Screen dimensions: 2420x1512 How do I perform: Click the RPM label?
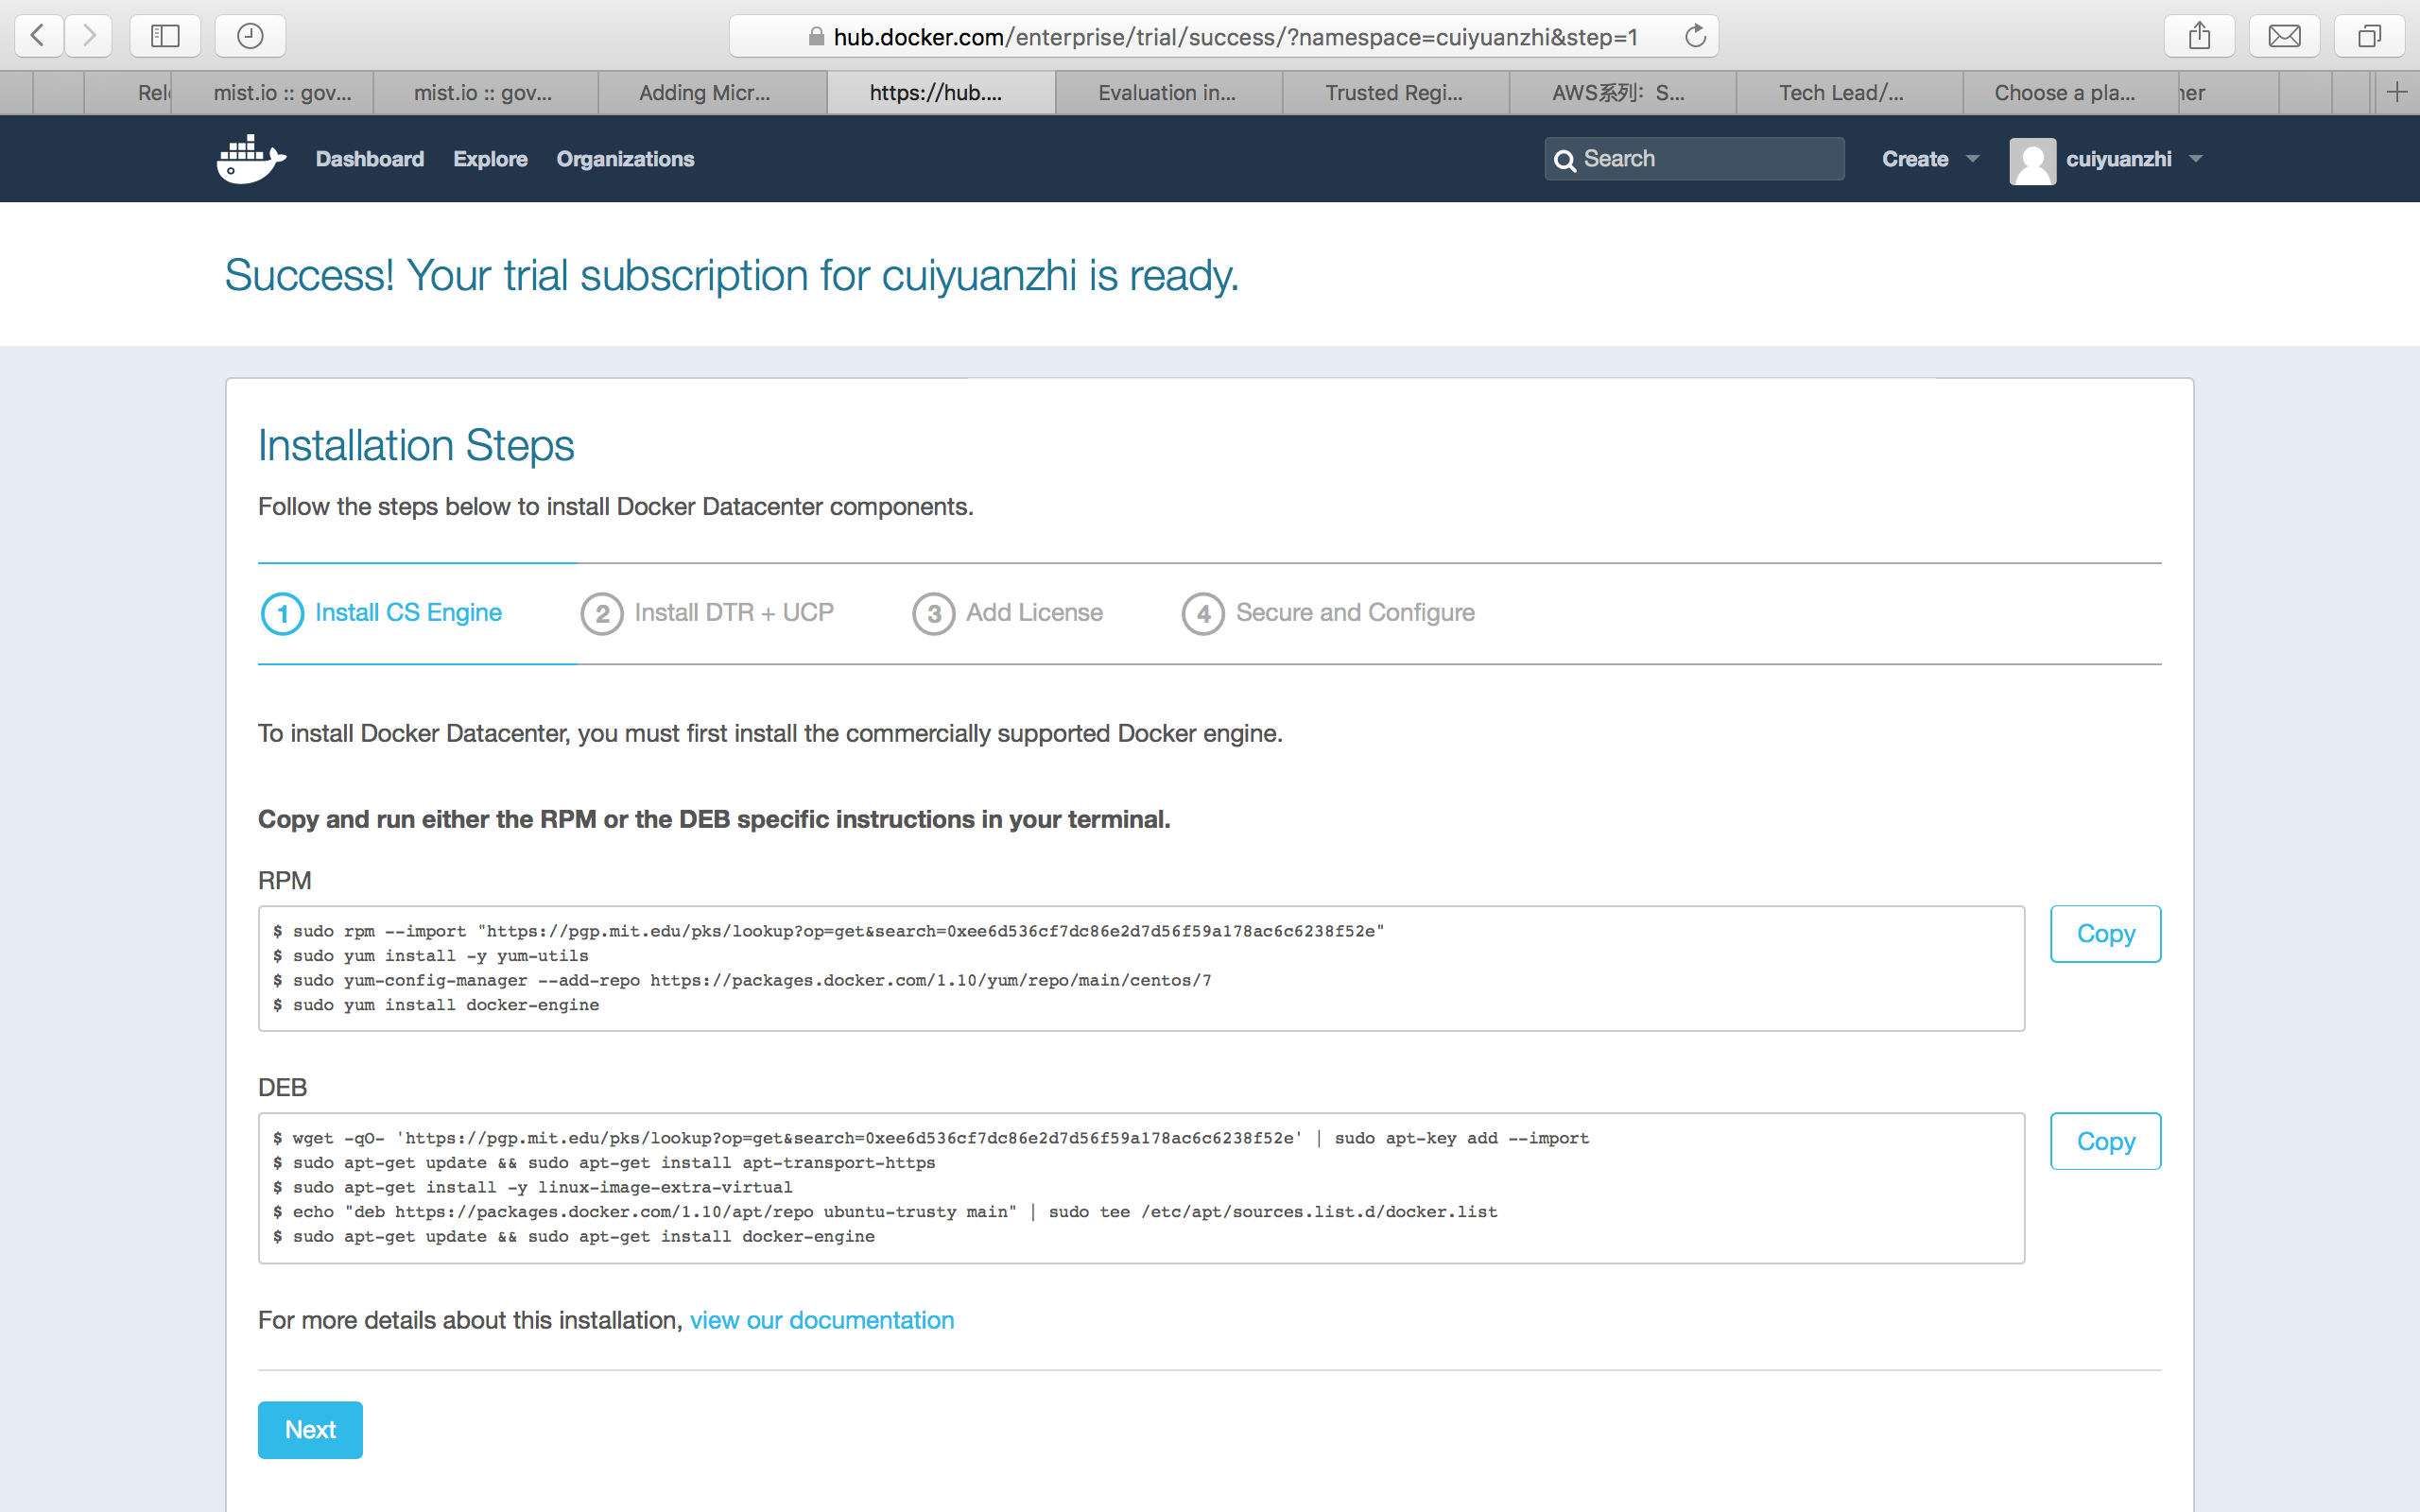(285, 881)
